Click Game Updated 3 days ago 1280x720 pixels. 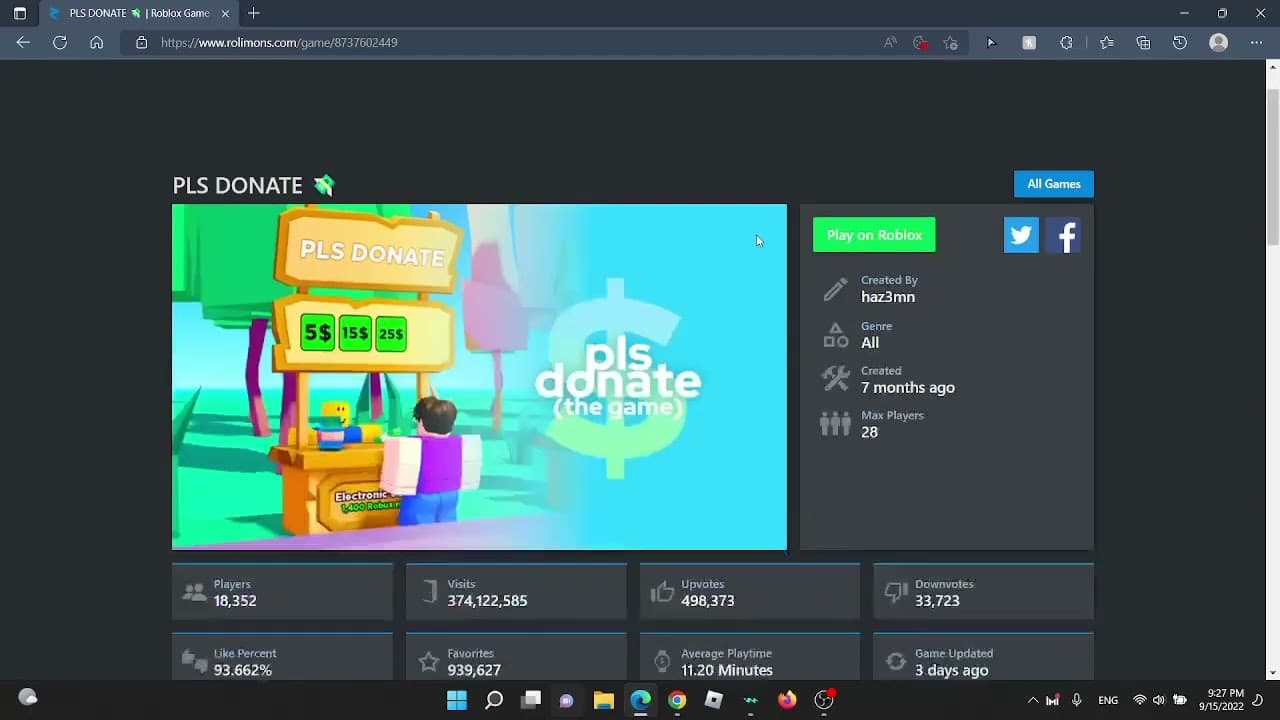[x=952, y=670]
